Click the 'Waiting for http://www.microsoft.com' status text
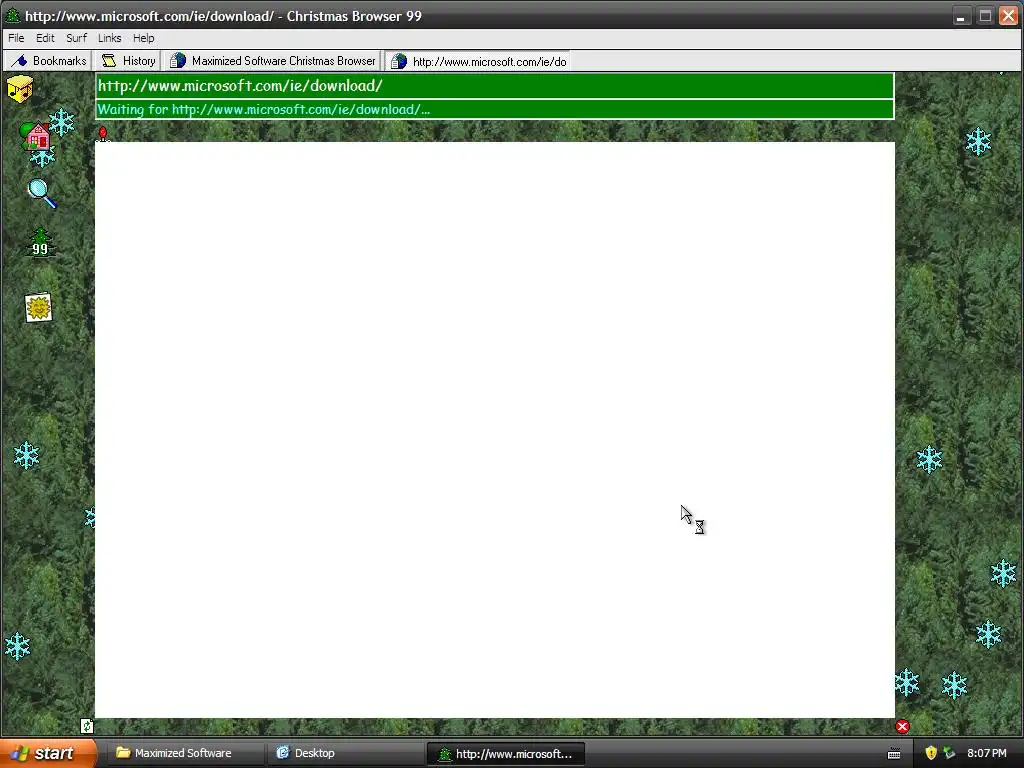 pyautogui.click(x=264, y=109)
